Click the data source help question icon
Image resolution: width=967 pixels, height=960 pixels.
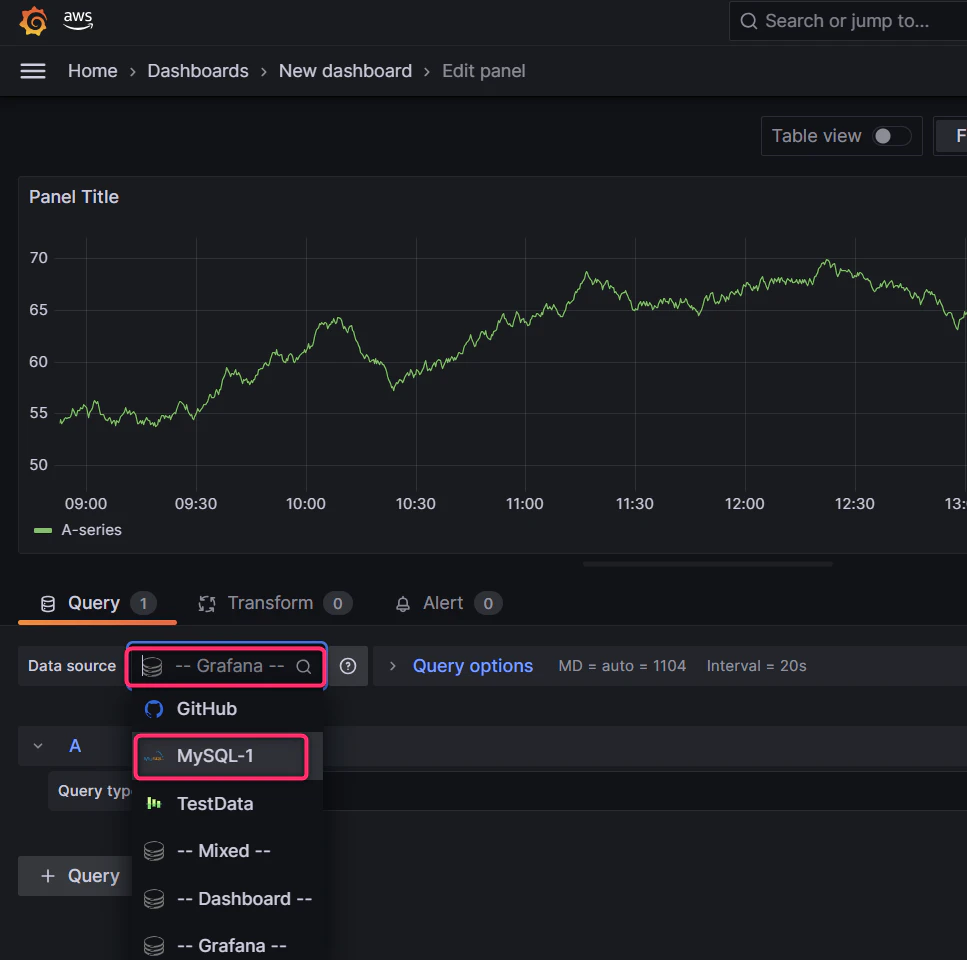(x=348, y=666)
